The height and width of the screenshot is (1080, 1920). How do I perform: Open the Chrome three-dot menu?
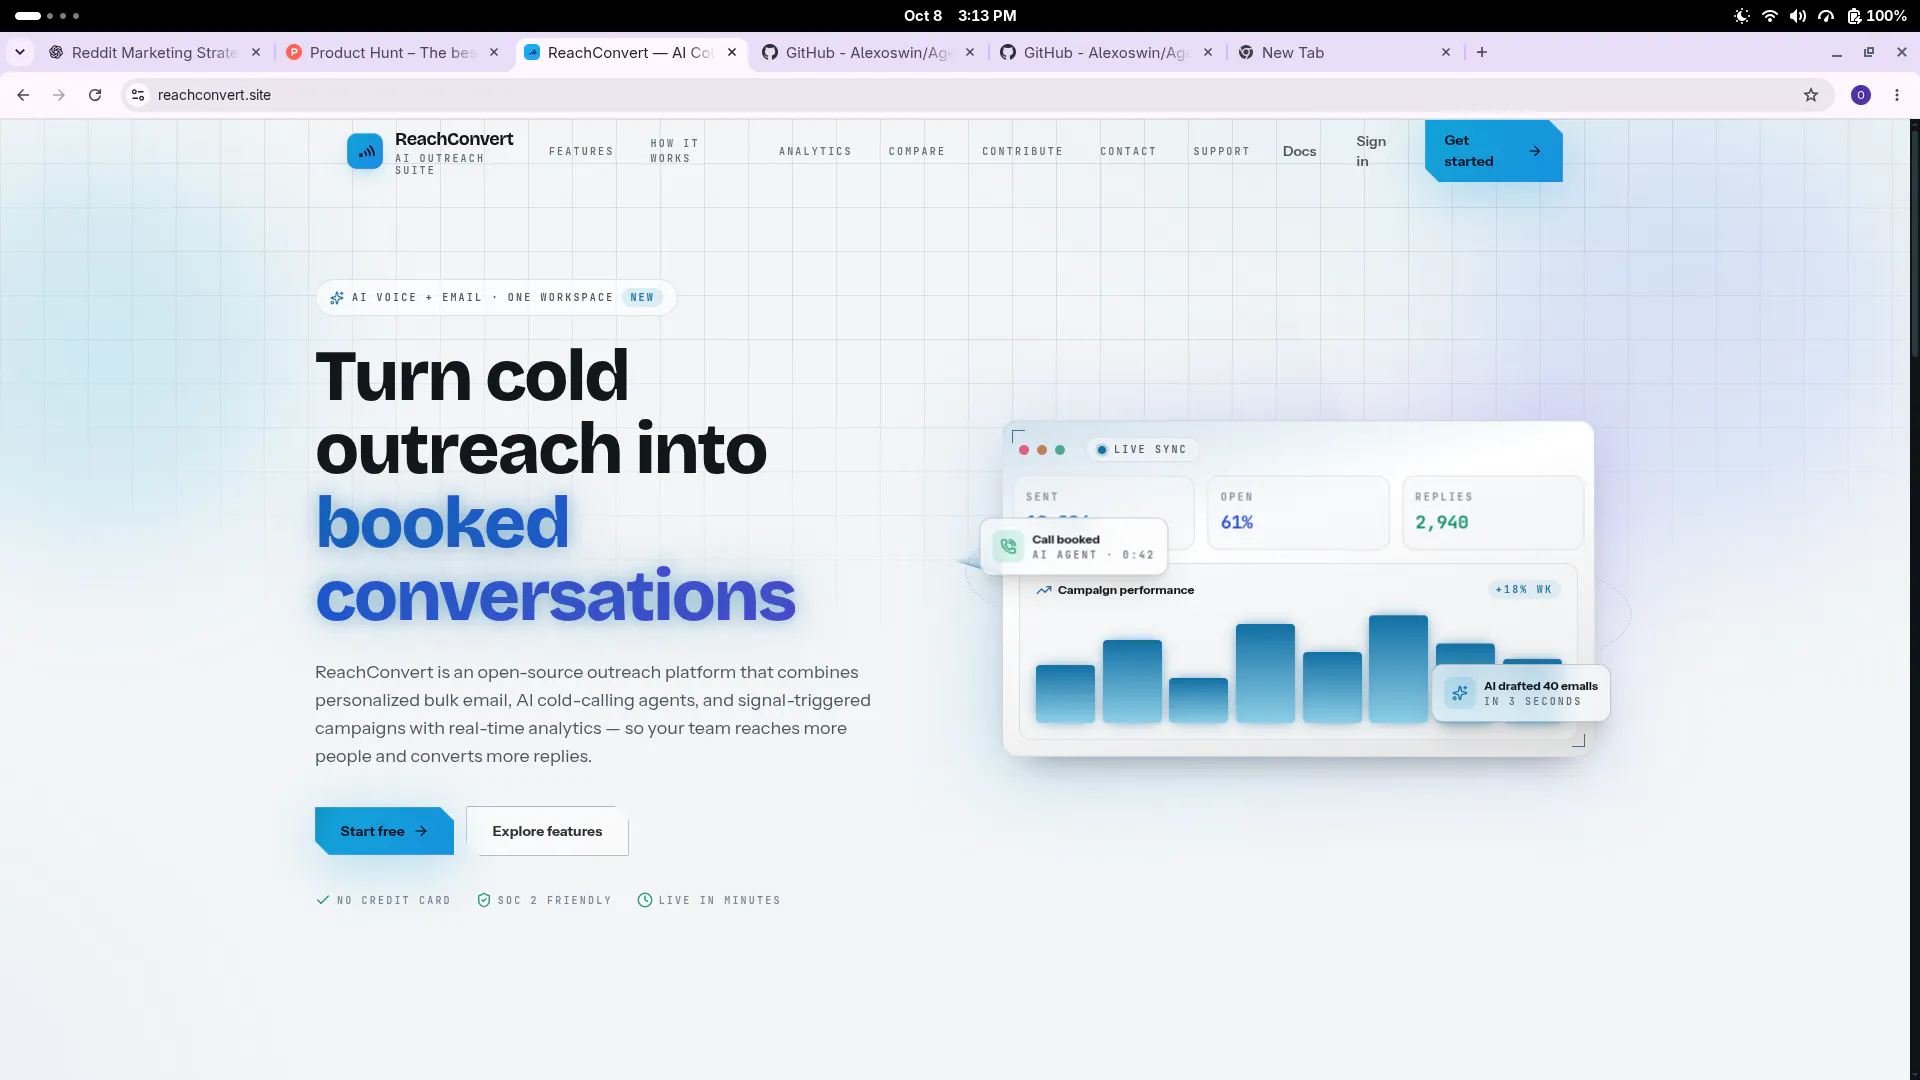click(1897, 95)
